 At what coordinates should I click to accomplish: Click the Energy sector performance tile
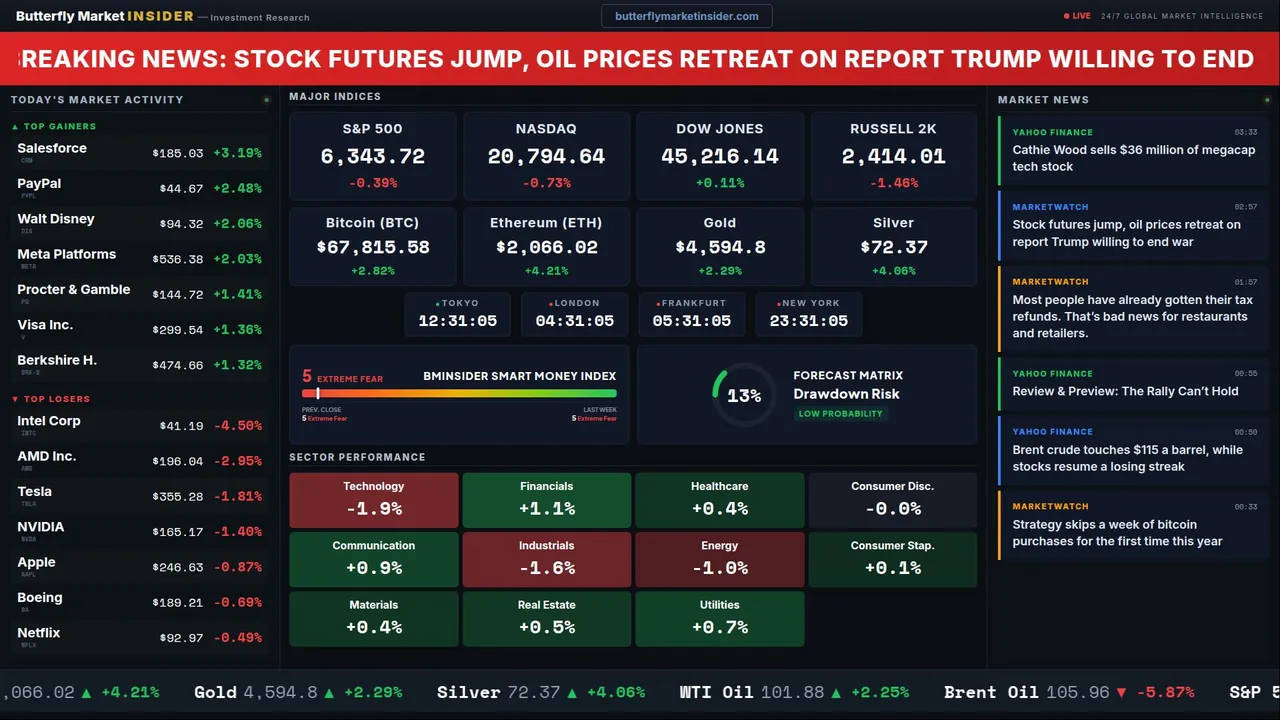(x=719, y=559)
